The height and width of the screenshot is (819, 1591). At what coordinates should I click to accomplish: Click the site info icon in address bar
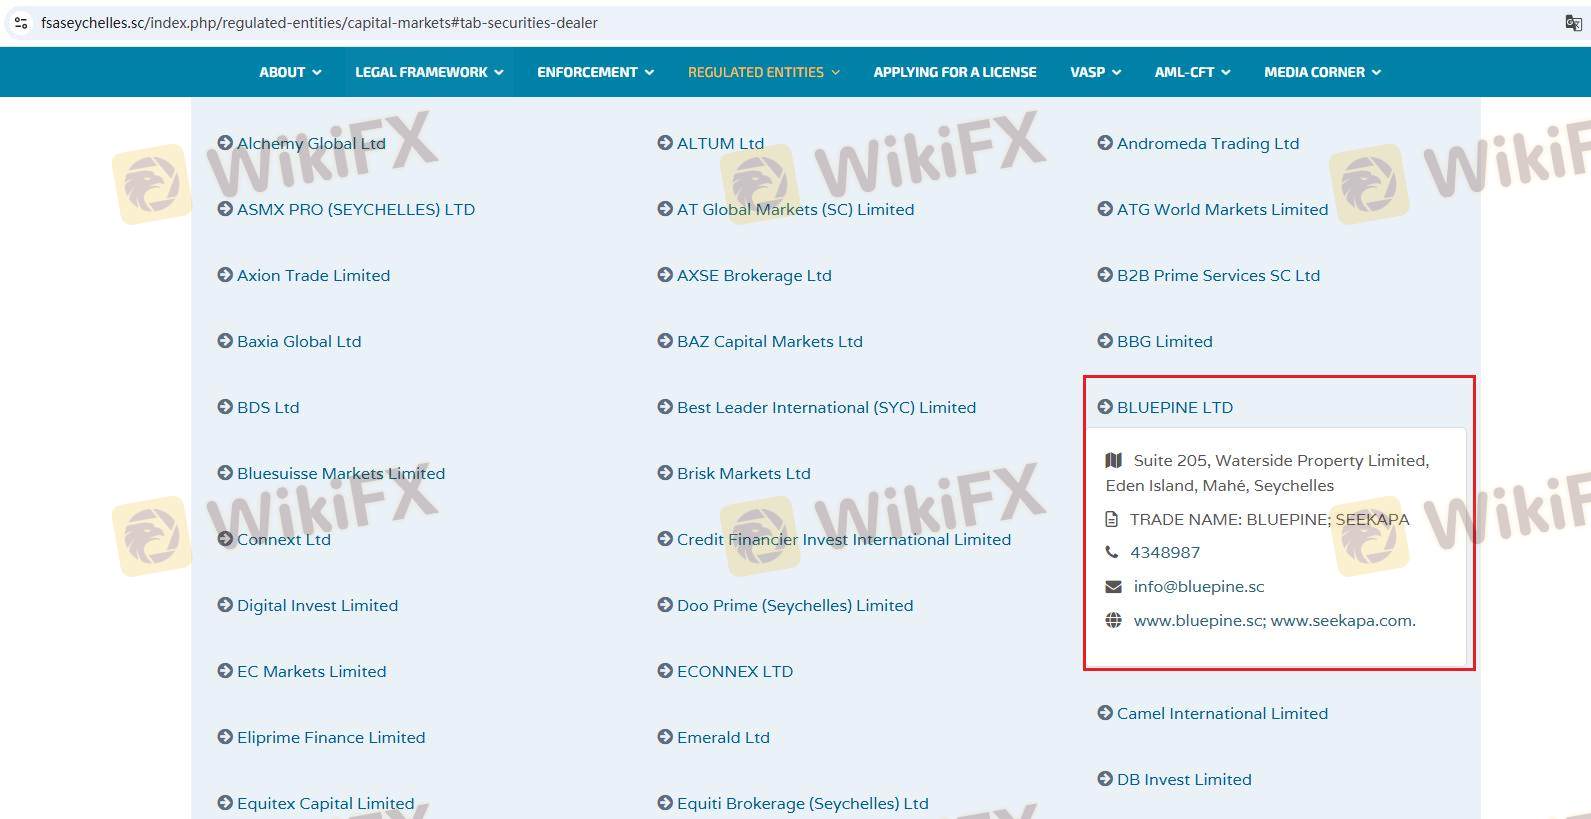pyautogui.click(x=20, y=22)
